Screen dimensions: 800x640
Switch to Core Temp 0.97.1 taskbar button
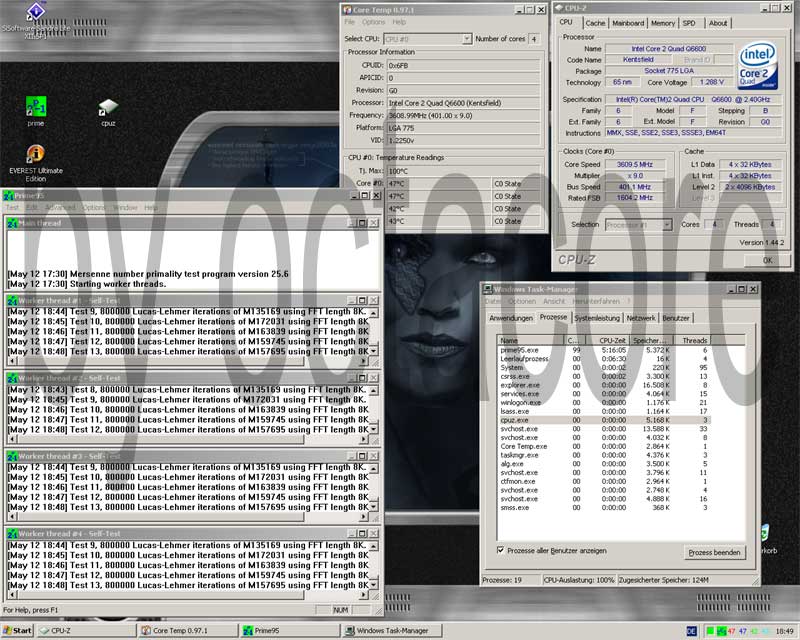(x=188, y=631)
